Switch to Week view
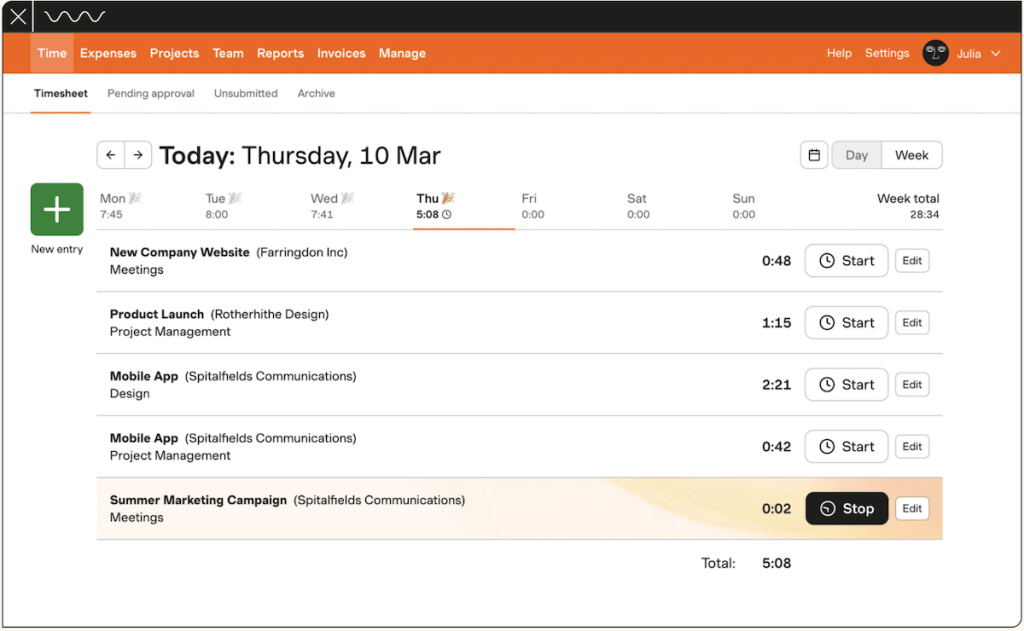The width and height of the screenshot is (1024, 631). [x=911, y=155]
